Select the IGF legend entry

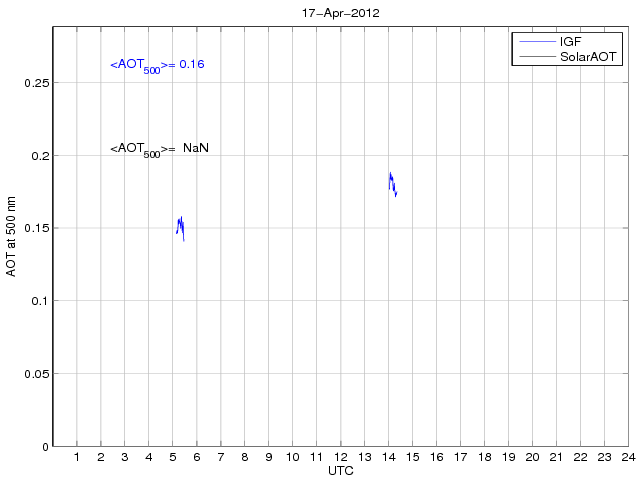point(550,42)
